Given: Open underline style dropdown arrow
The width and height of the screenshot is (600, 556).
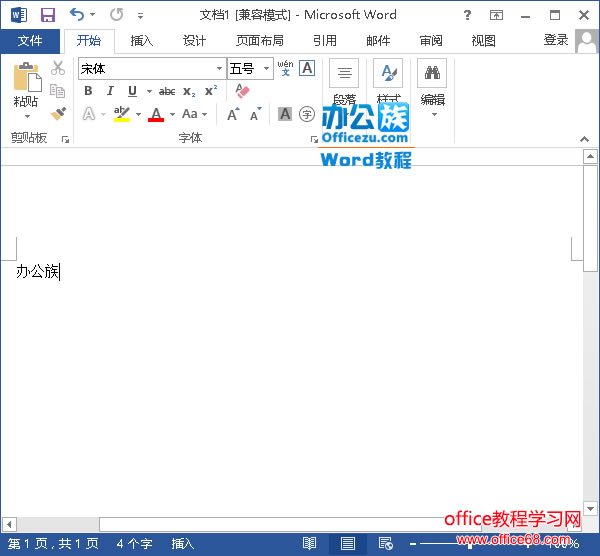Looking at the screenshot, I should [149, 91].
